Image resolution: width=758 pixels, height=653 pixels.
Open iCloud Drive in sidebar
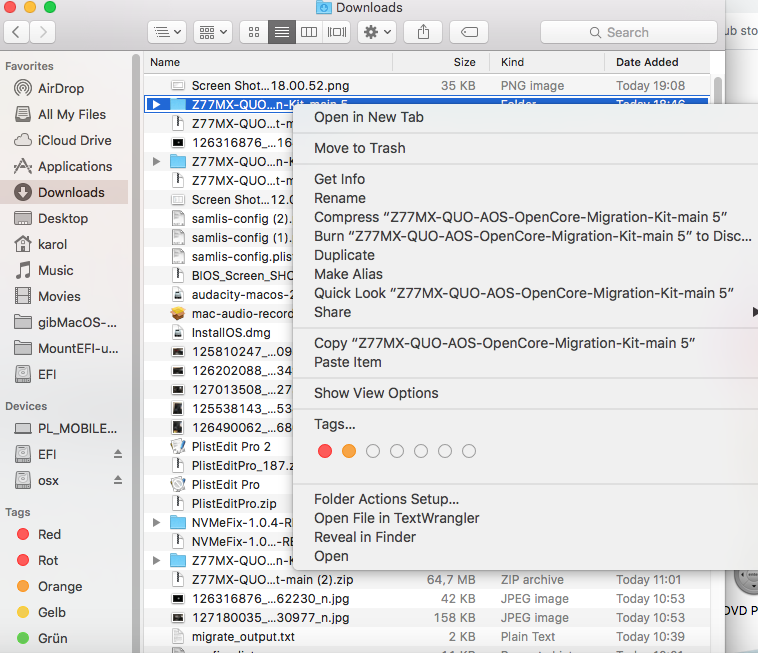(x=64, y=141)
